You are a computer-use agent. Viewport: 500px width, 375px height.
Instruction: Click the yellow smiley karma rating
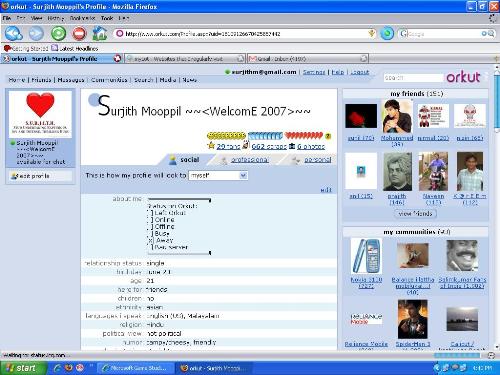[226, 136]
